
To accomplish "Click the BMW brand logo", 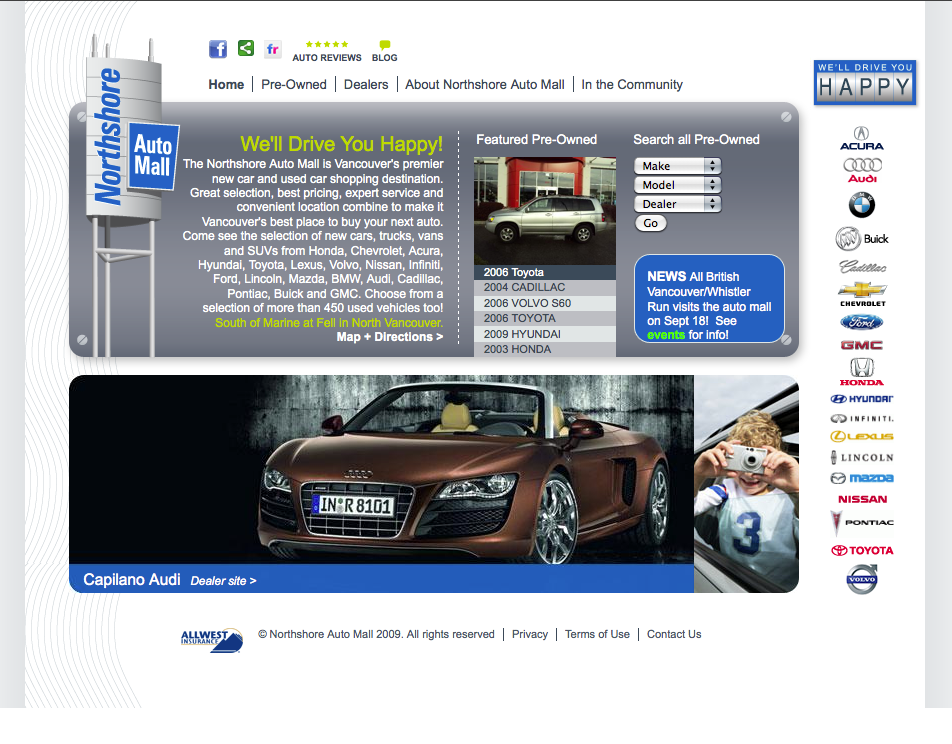I will [x=862, y=205].
